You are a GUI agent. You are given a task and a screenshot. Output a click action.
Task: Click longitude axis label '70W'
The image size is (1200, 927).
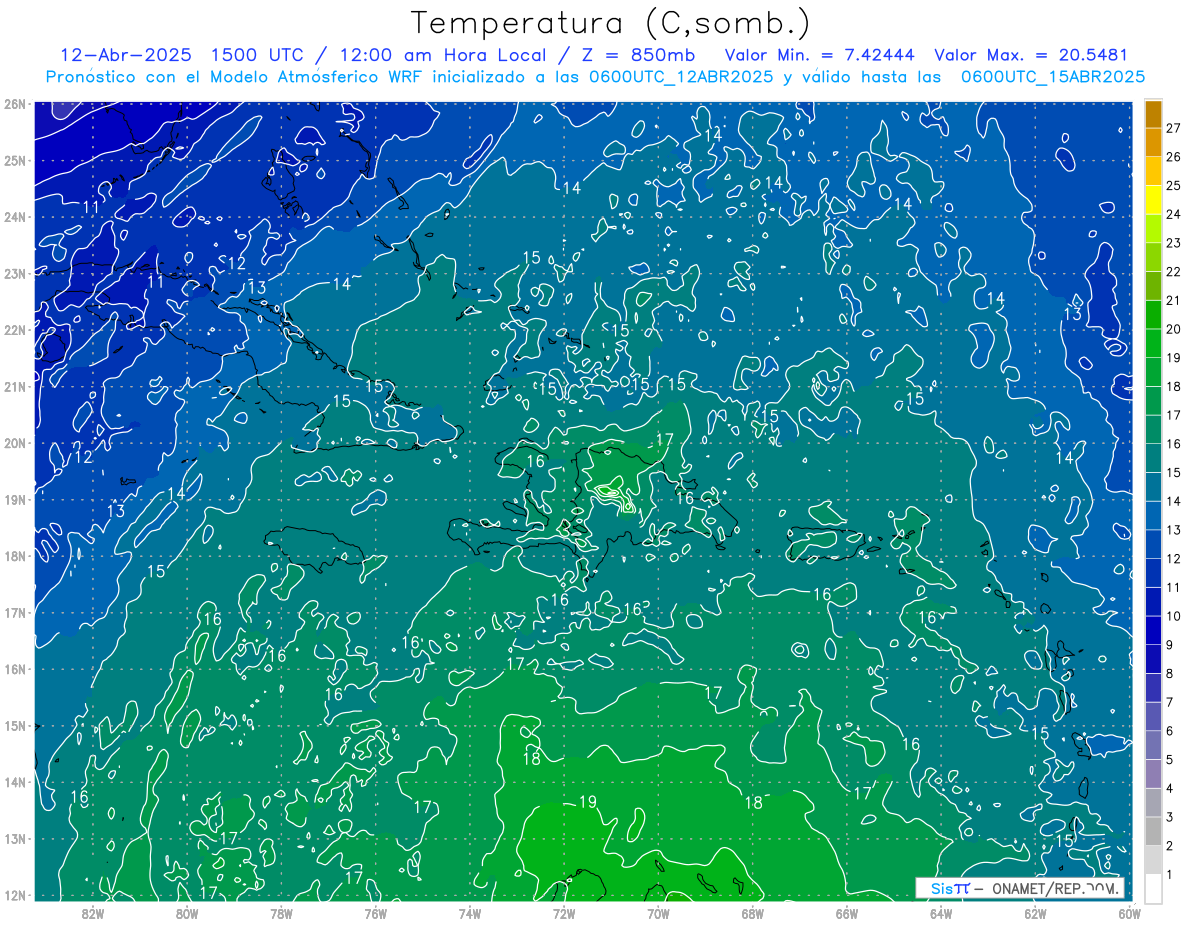(658, 912)
